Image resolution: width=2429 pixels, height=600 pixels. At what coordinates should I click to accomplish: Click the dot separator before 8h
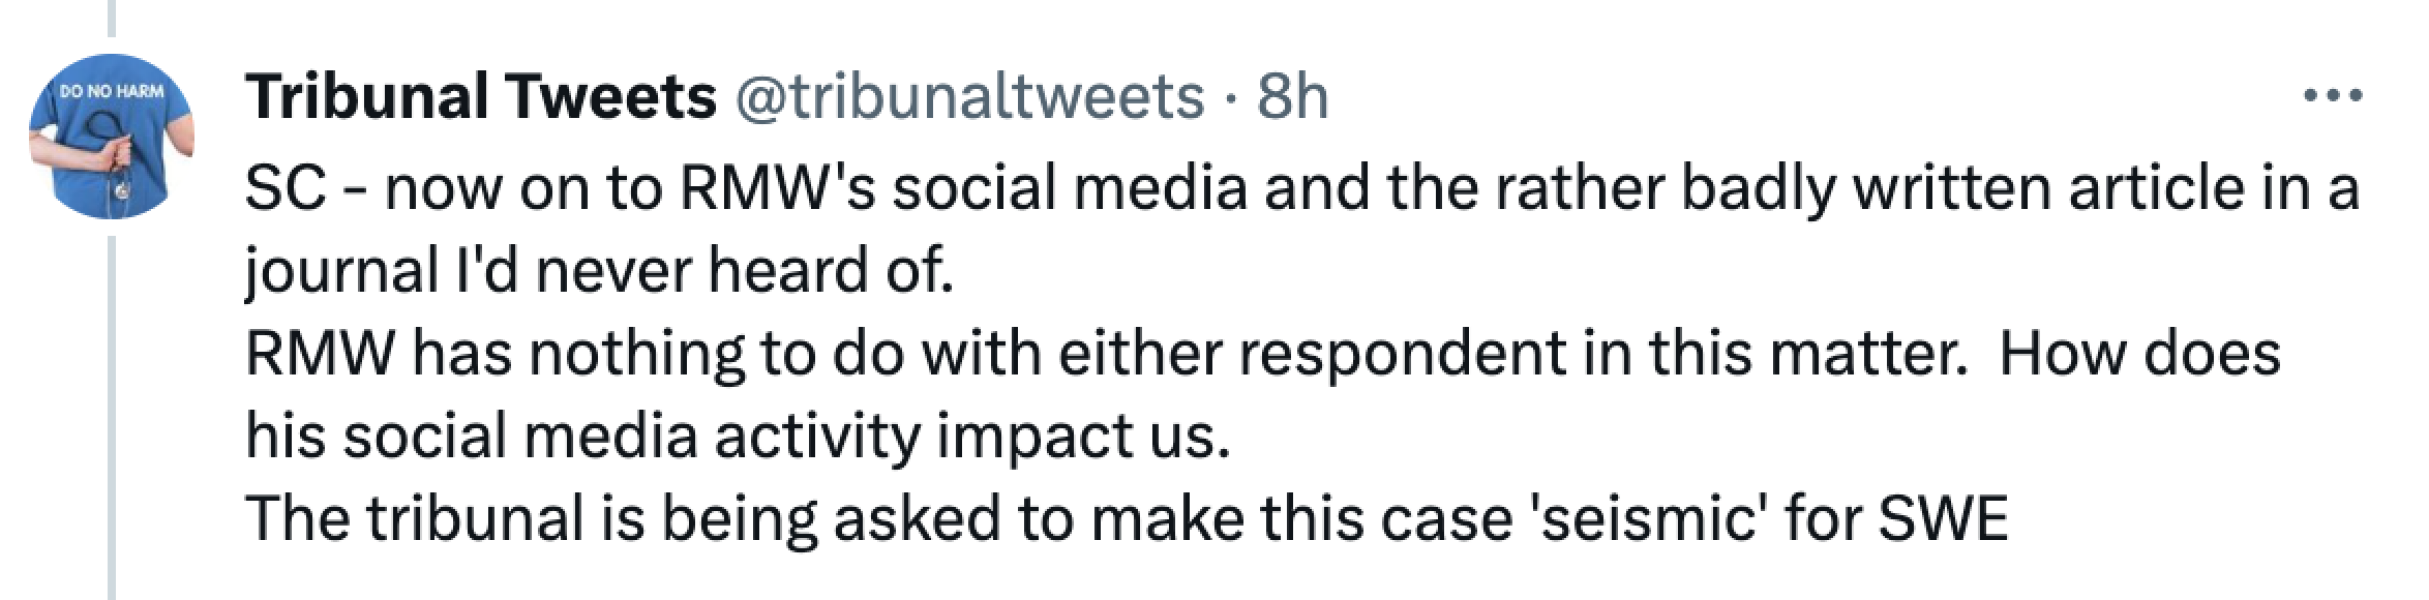[x=1231, y=99]
